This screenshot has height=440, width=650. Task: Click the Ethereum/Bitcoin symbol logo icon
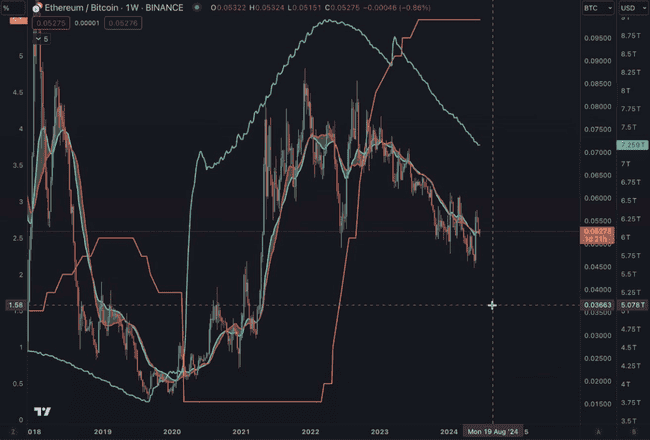[x=37, y=7]
